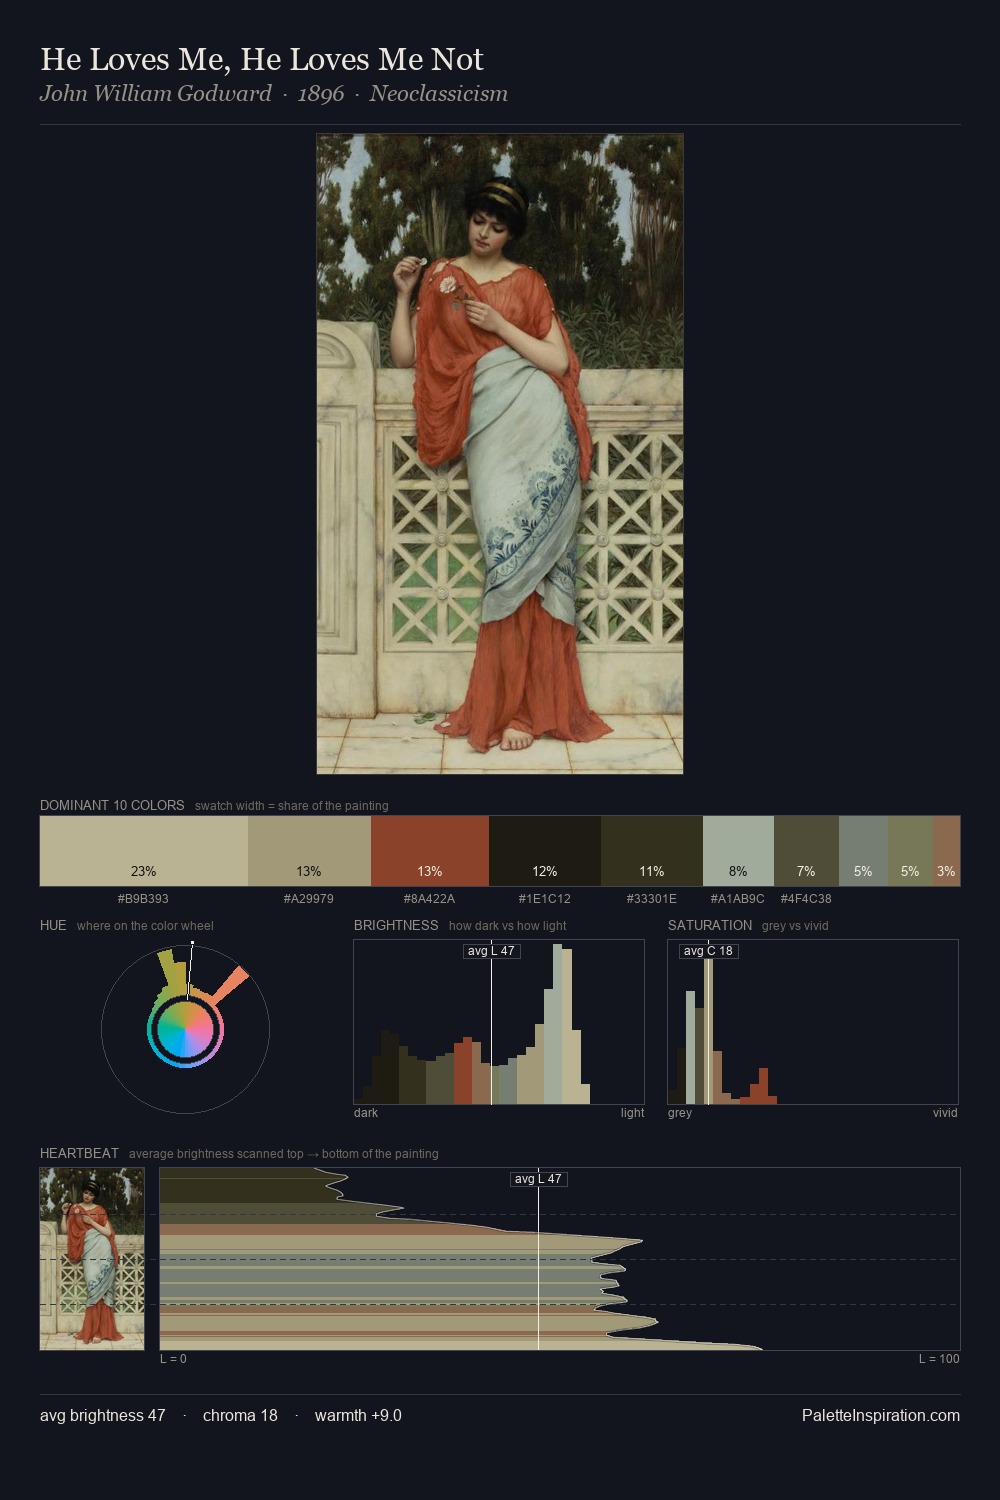Click the rust-red bars in Saturation histogram
This screenshot has width=1000, height=1500.
tap(759, 1089)
